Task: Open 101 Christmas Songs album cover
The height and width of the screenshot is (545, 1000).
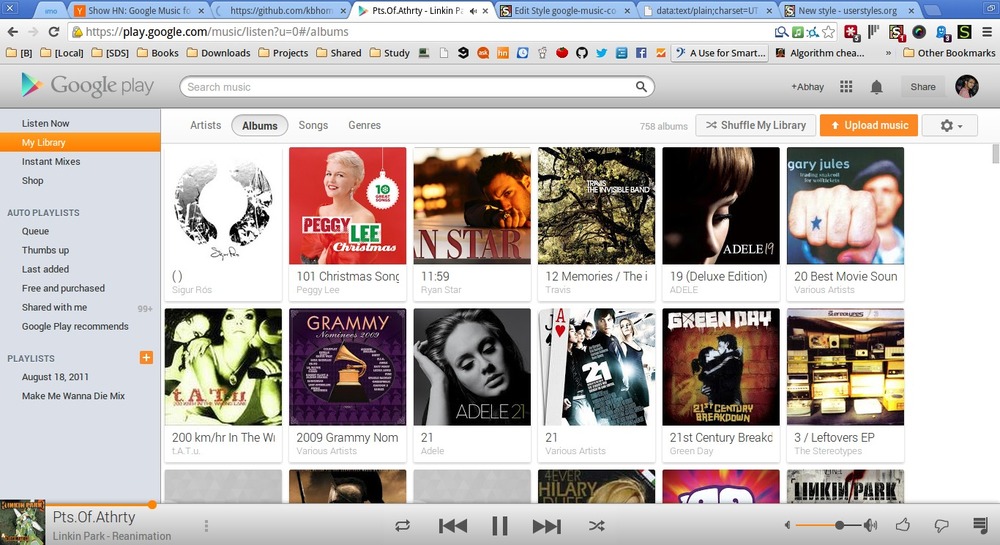Action: point(348,205)
